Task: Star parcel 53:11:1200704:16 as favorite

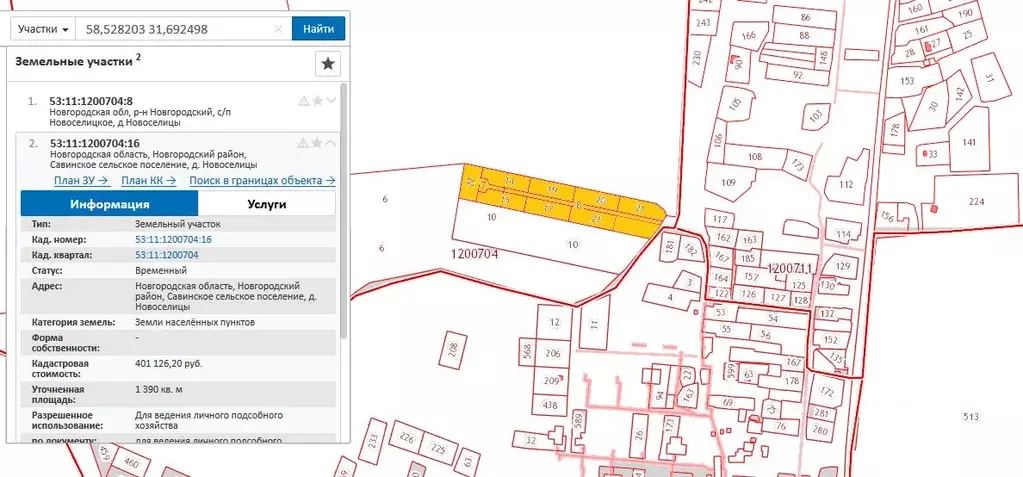Action: (x=317, y=144)
